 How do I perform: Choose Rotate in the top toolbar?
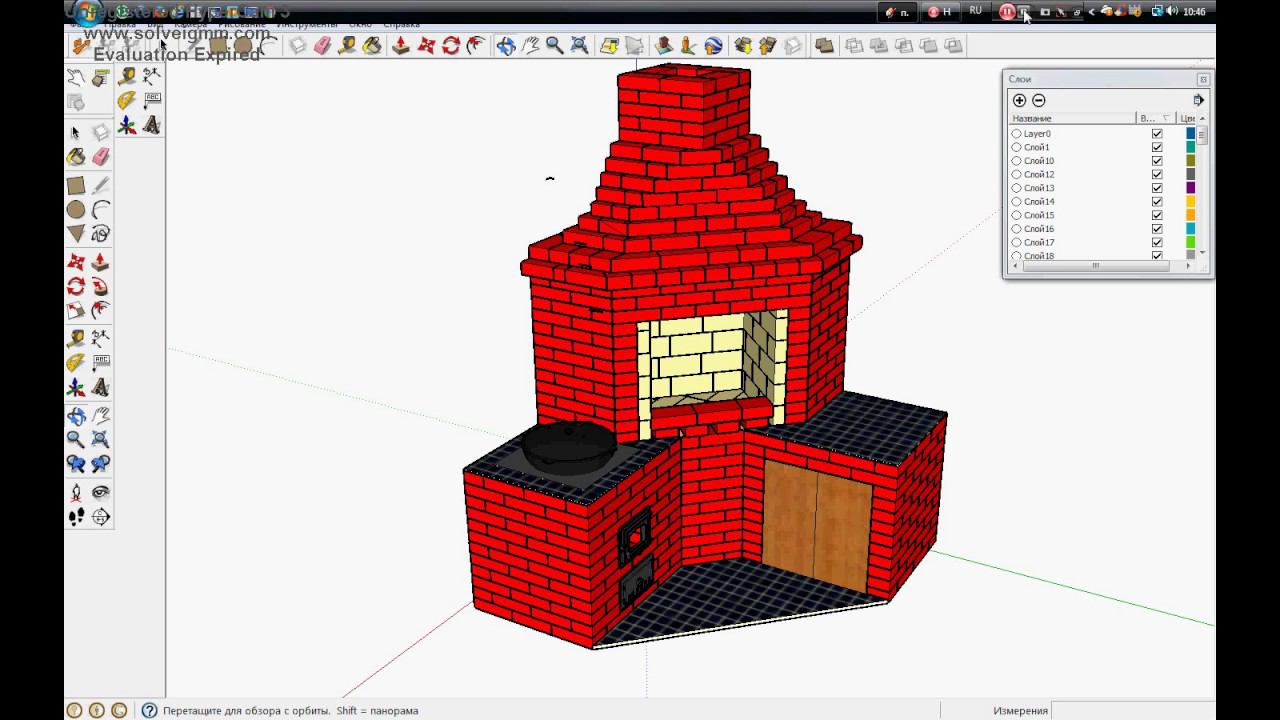[x=451, y=45]
